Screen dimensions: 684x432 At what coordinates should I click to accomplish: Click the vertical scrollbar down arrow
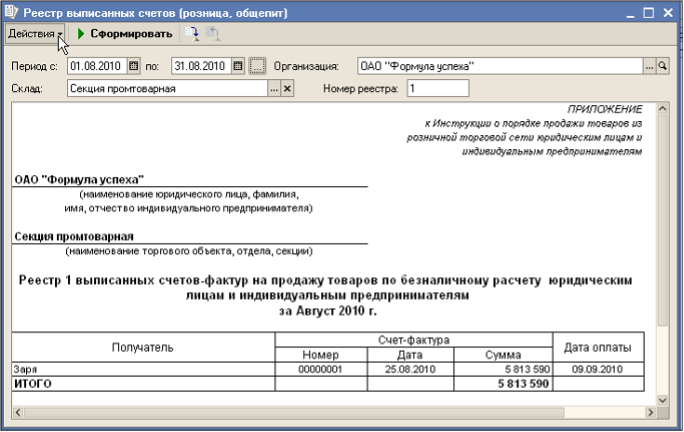661,399
